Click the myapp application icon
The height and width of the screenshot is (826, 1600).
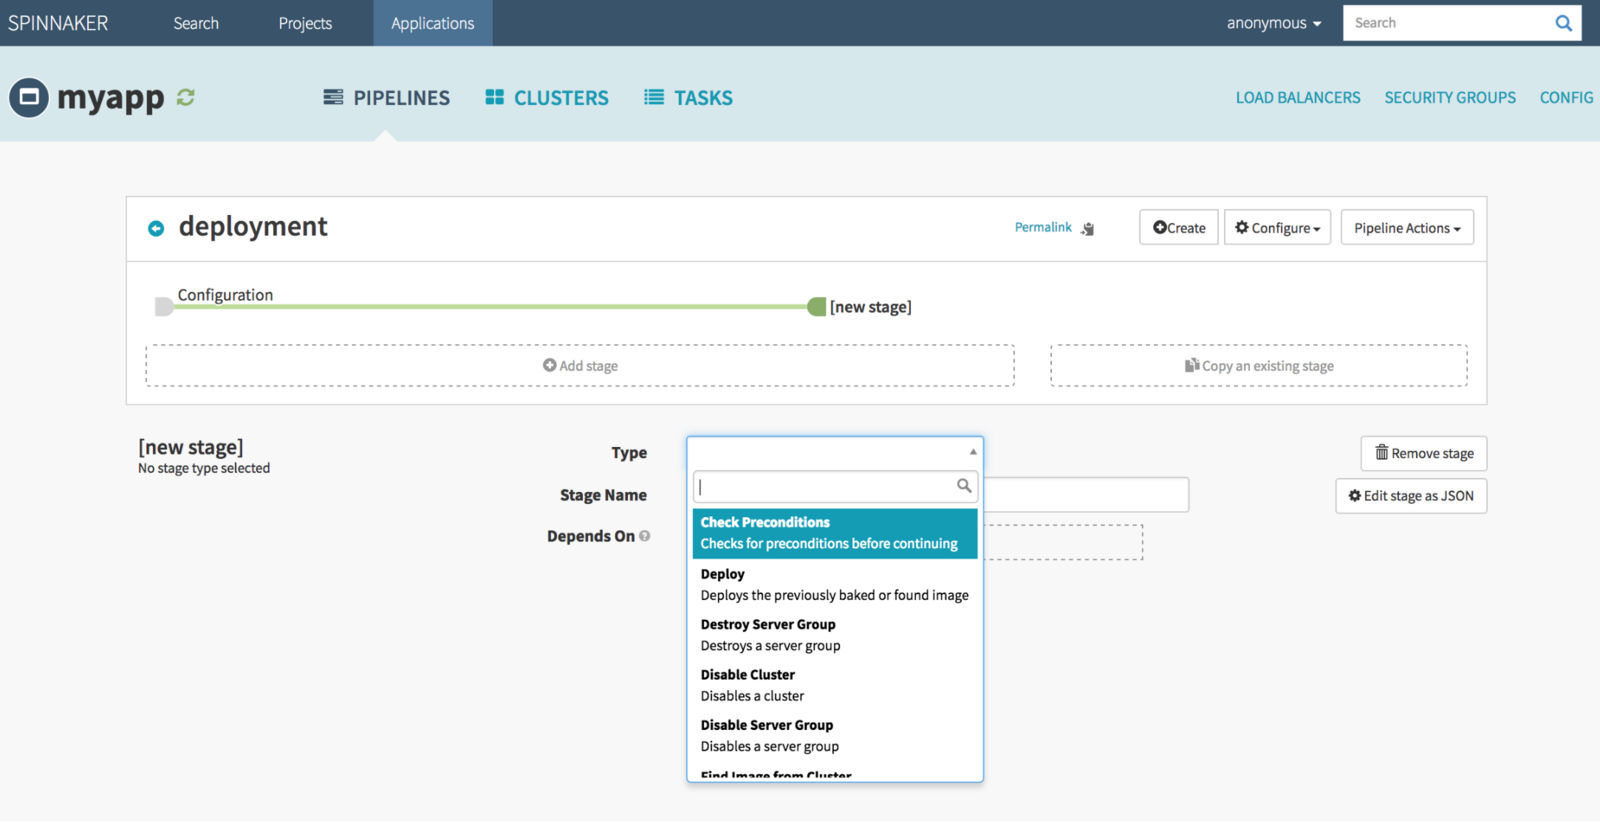29,98
